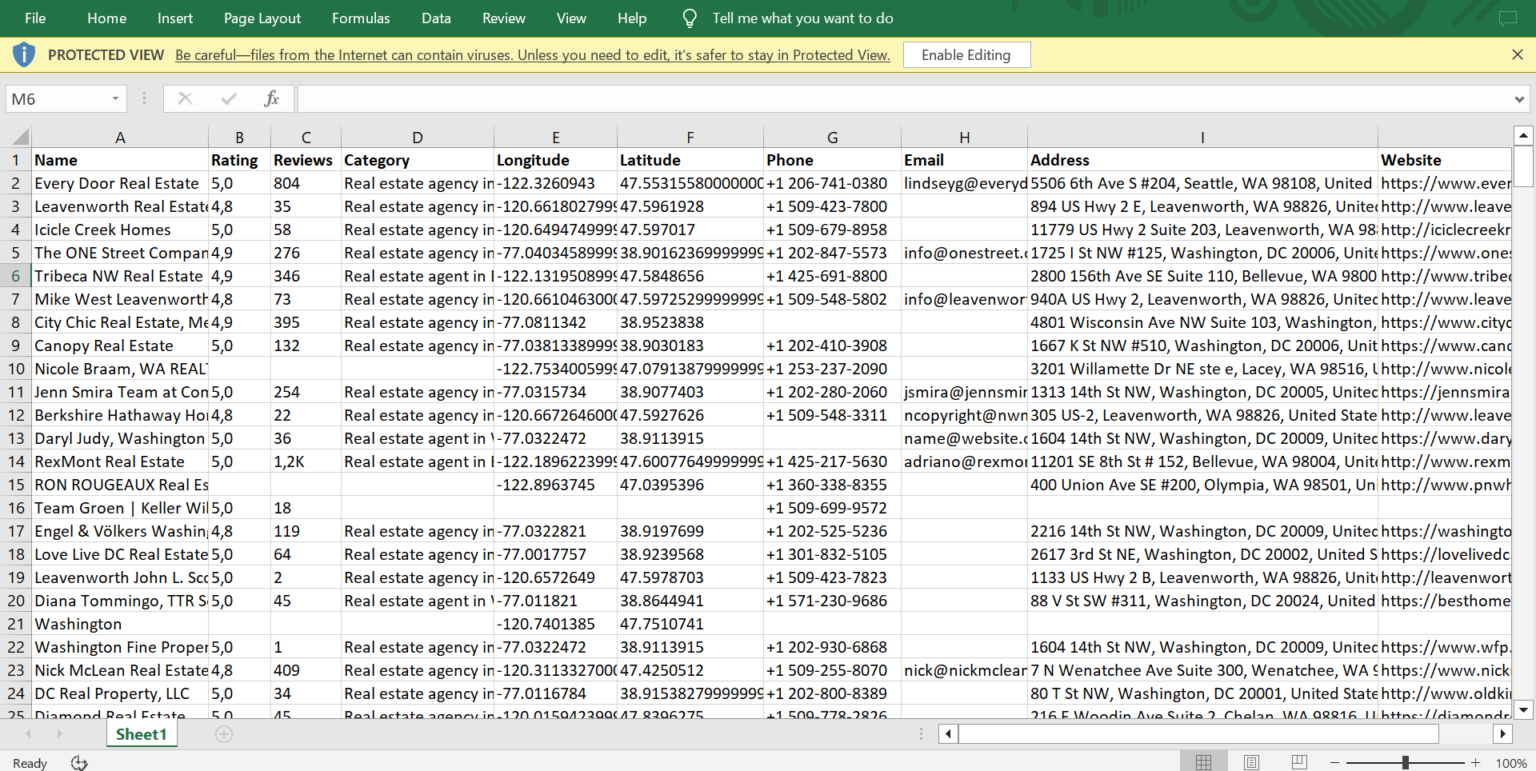This screenshot has width=1536, height=771.
Task: Click the Insert Function (fx) icon
Action: tap(271, 98)
